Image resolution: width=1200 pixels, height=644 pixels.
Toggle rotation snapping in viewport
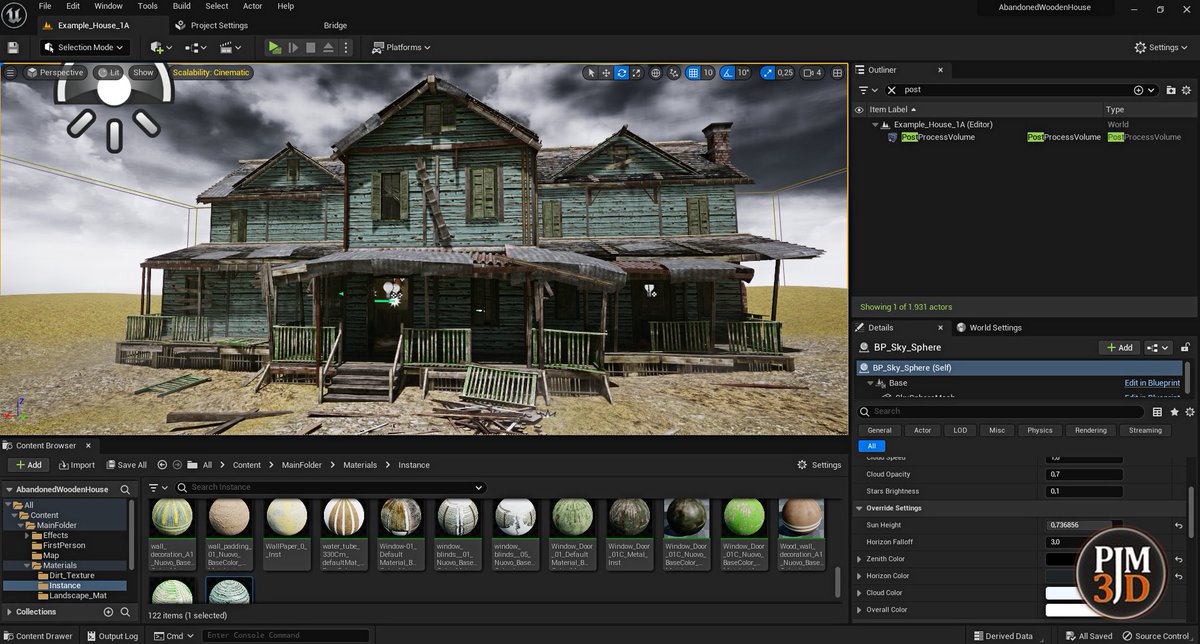coord(728,73)
